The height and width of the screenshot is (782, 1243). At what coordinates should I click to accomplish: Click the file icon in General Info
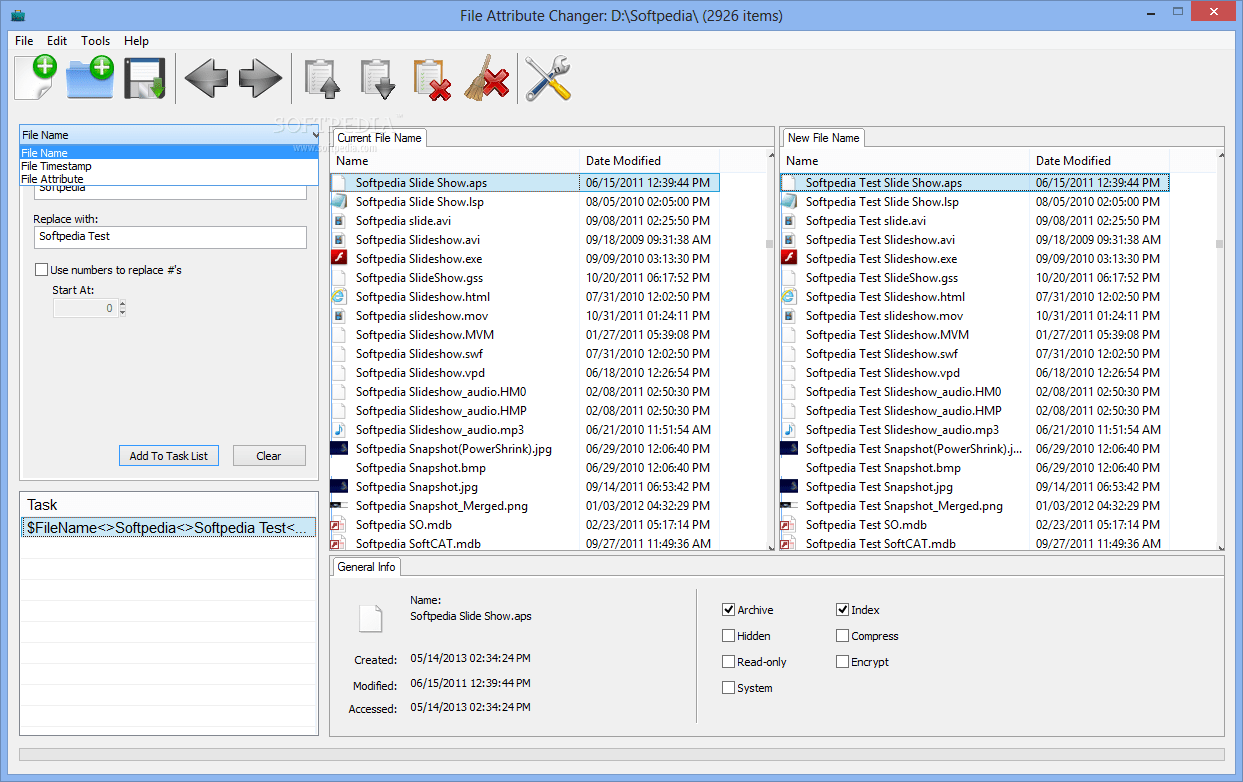click(371, 617)
